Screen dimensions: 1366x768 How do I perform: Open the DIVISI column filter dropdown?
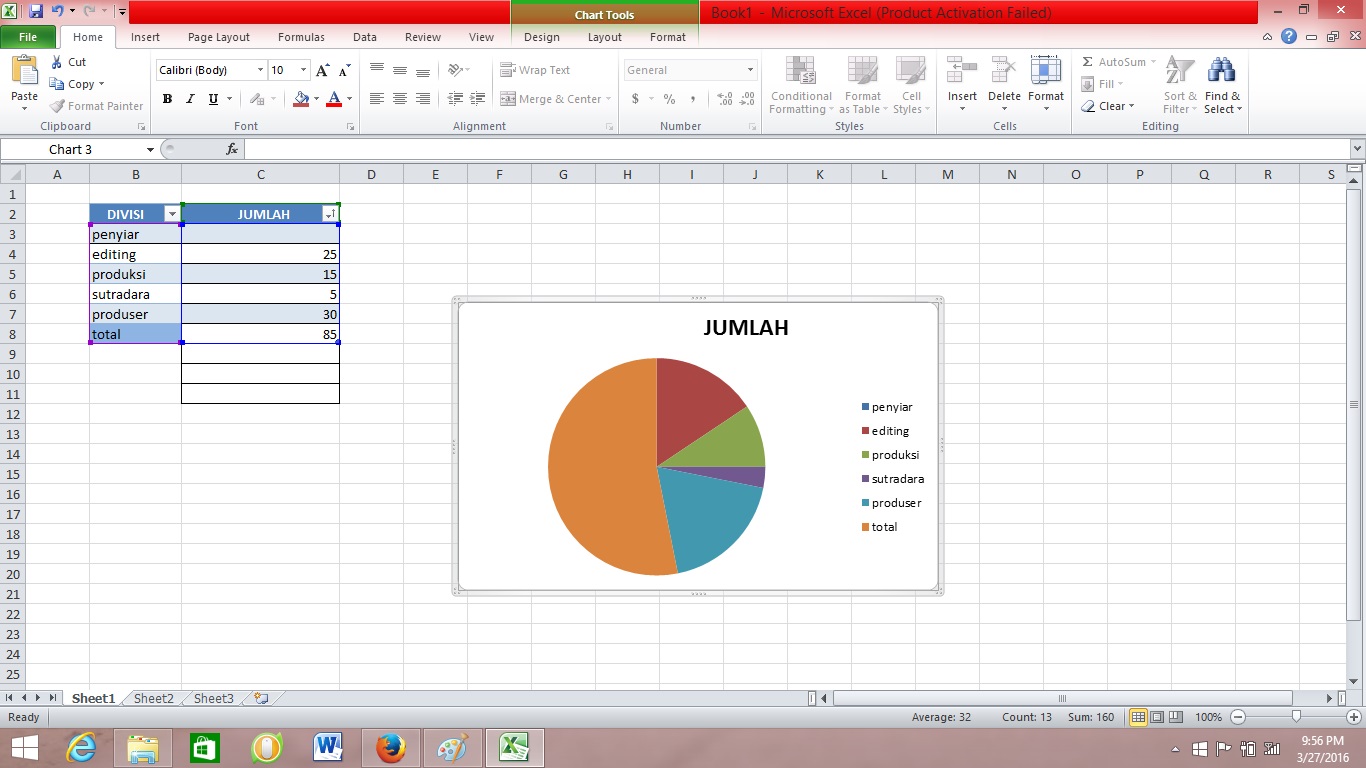click(x=172, y=213)
